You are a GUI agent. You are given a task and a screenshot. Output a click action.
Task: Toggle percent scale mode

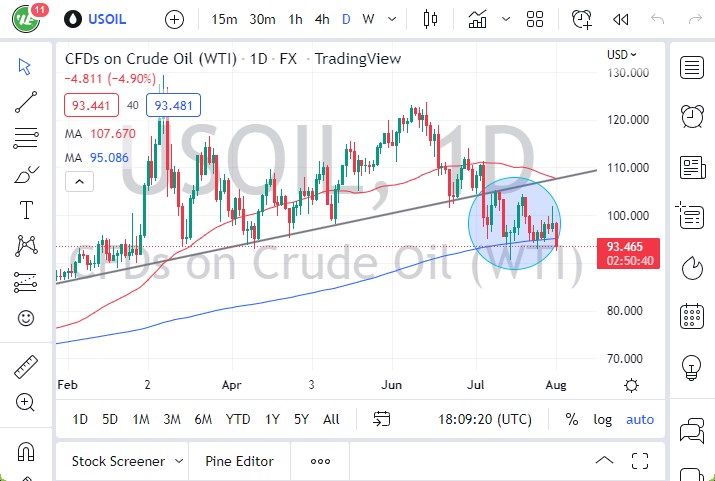571,419
